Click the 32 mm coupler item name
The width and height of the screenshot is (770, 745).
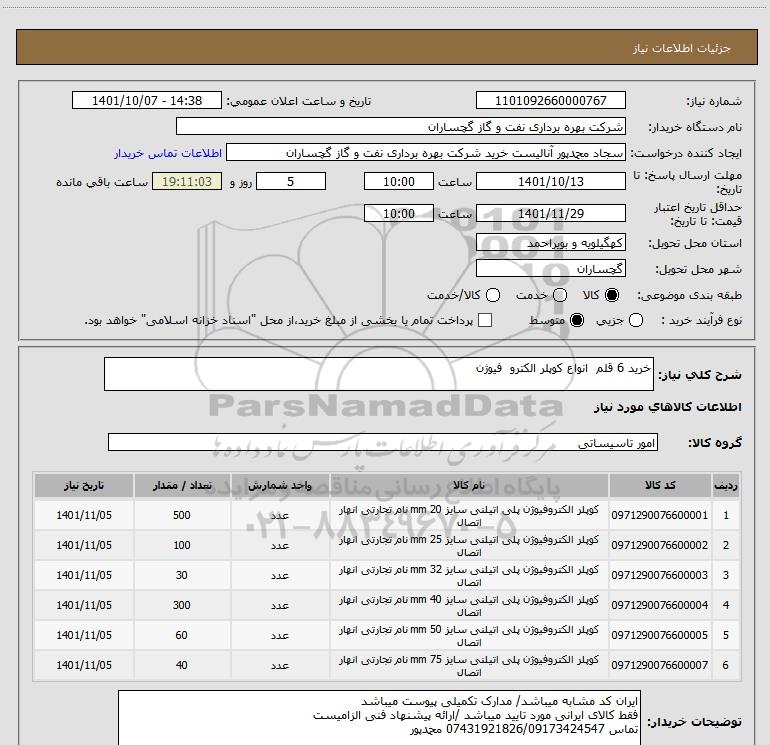[469, 576]
